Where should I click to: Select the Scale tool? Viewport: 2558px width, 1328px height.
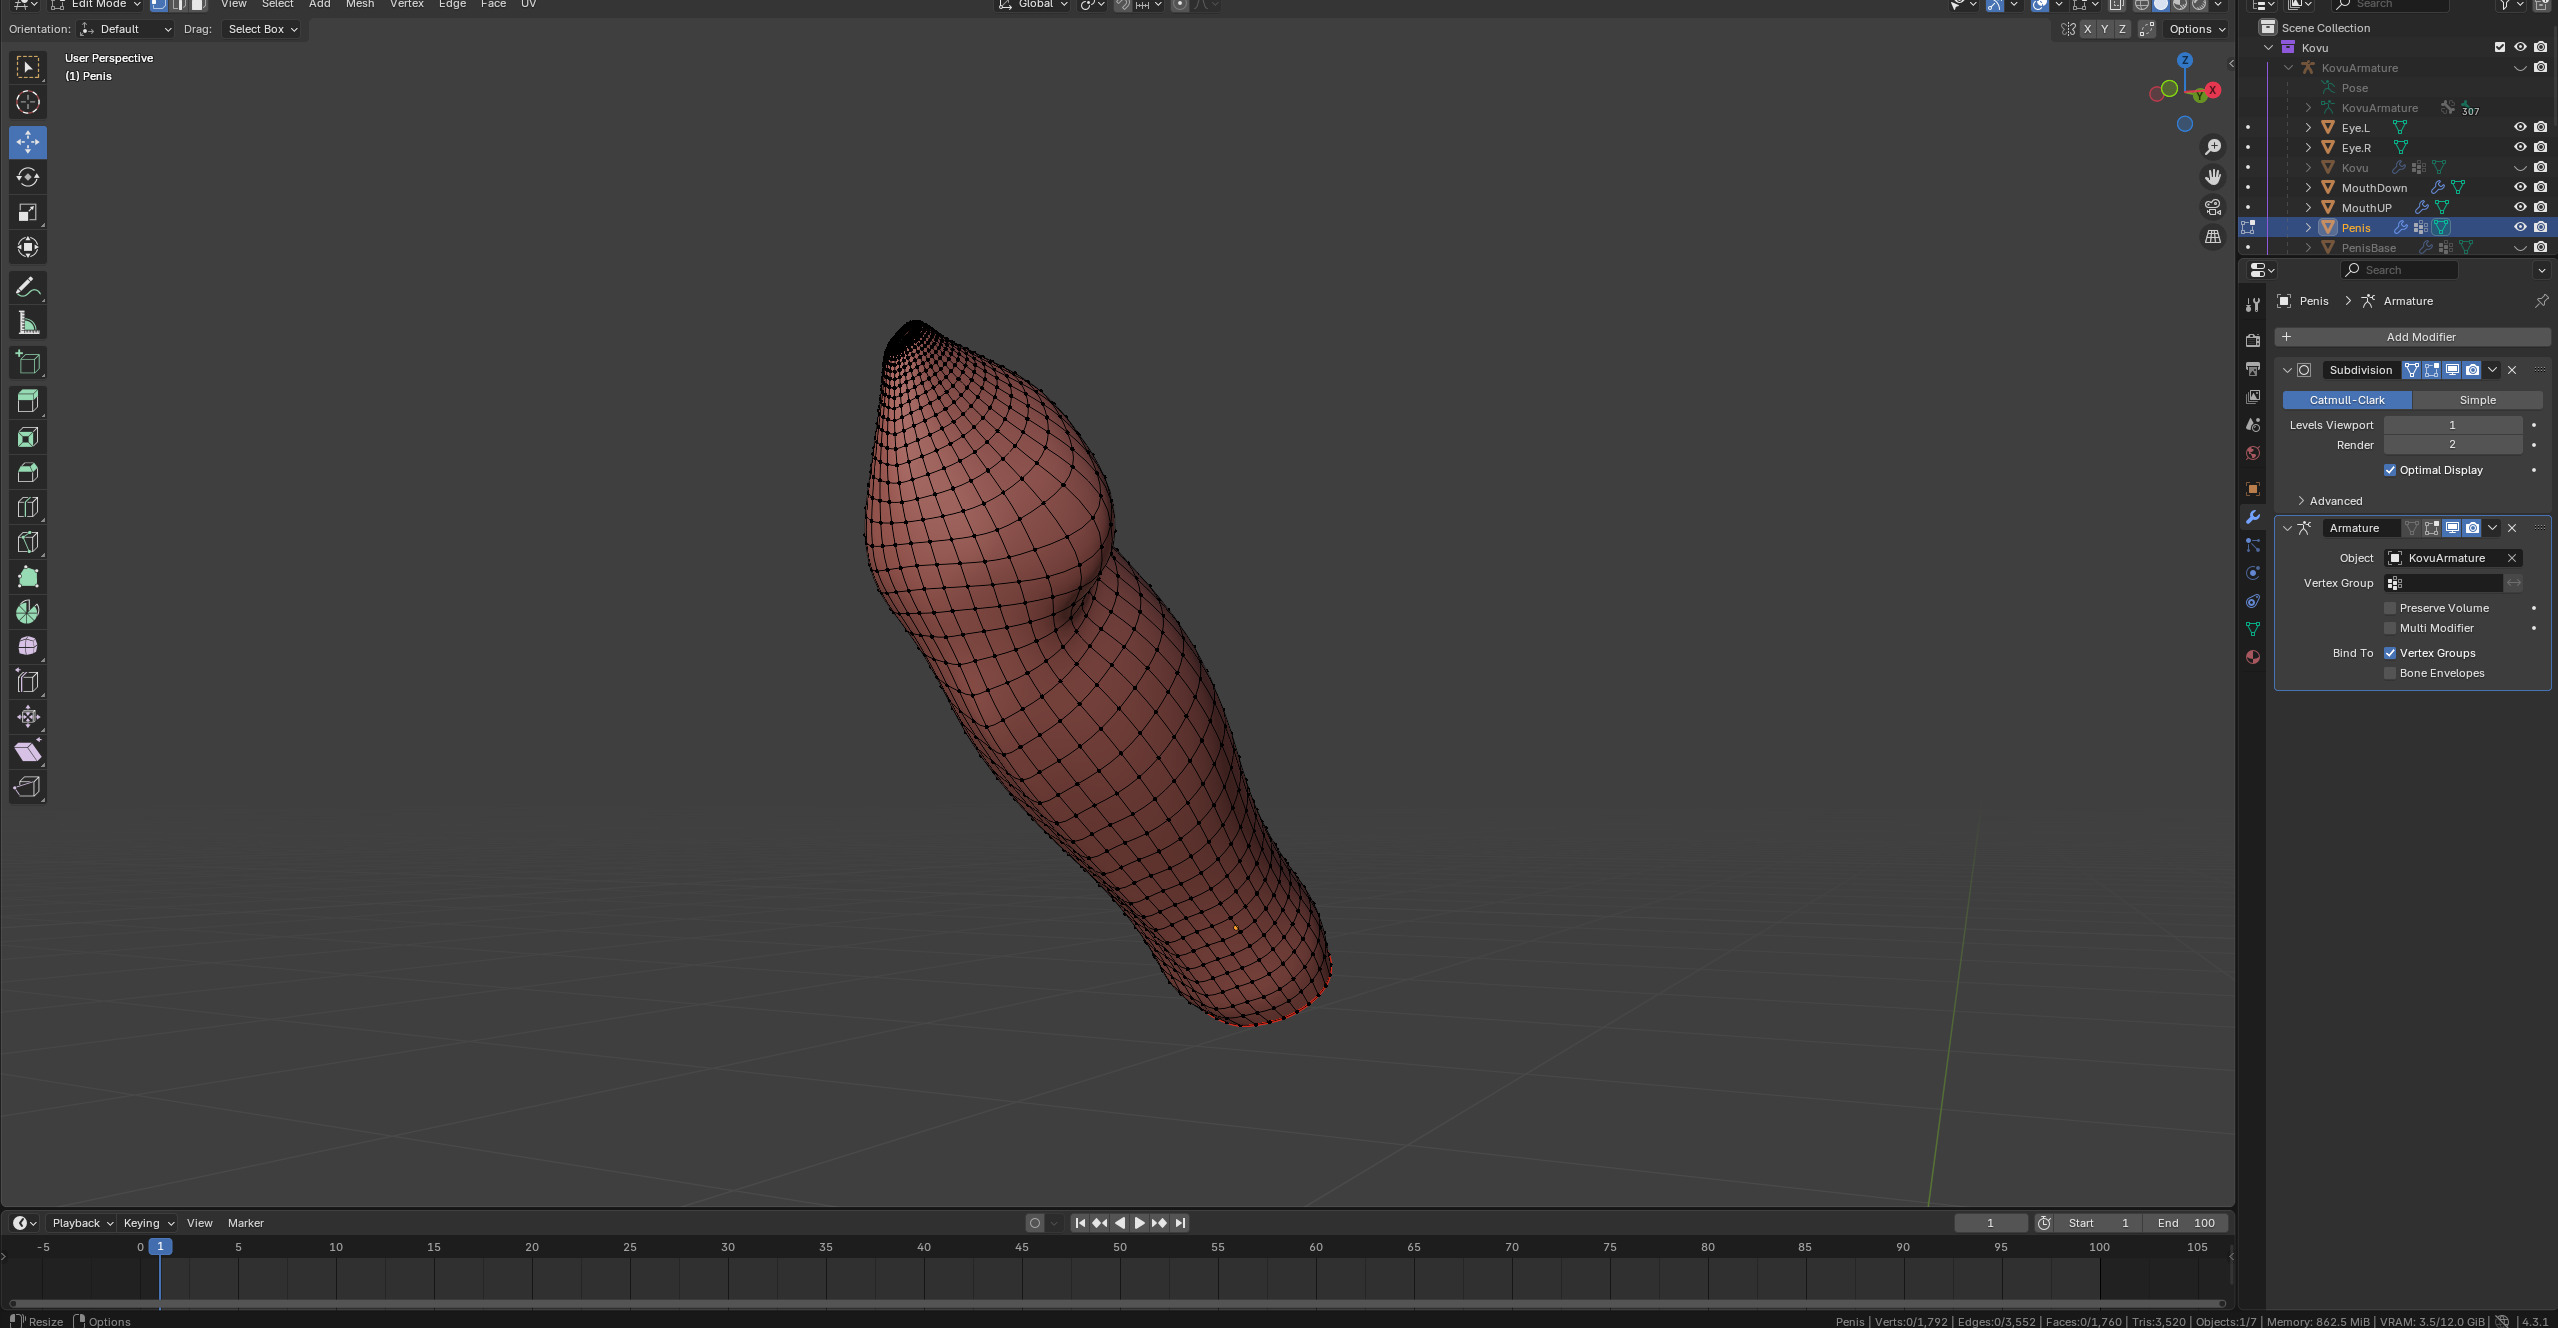click(27, 212)
